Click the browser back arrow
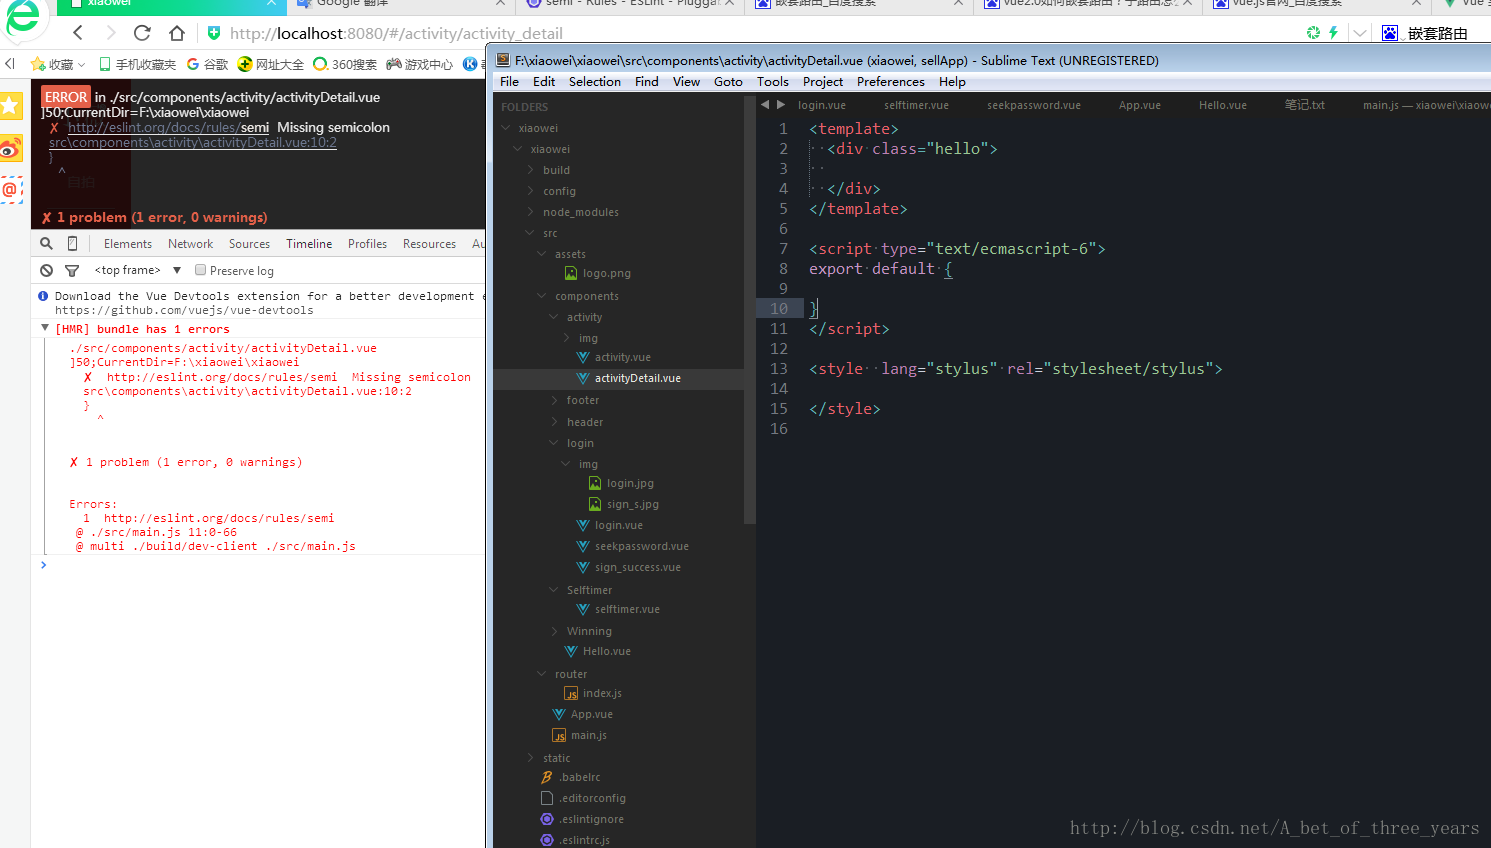Screen dimensions: 1491x848 coord(78,33)
